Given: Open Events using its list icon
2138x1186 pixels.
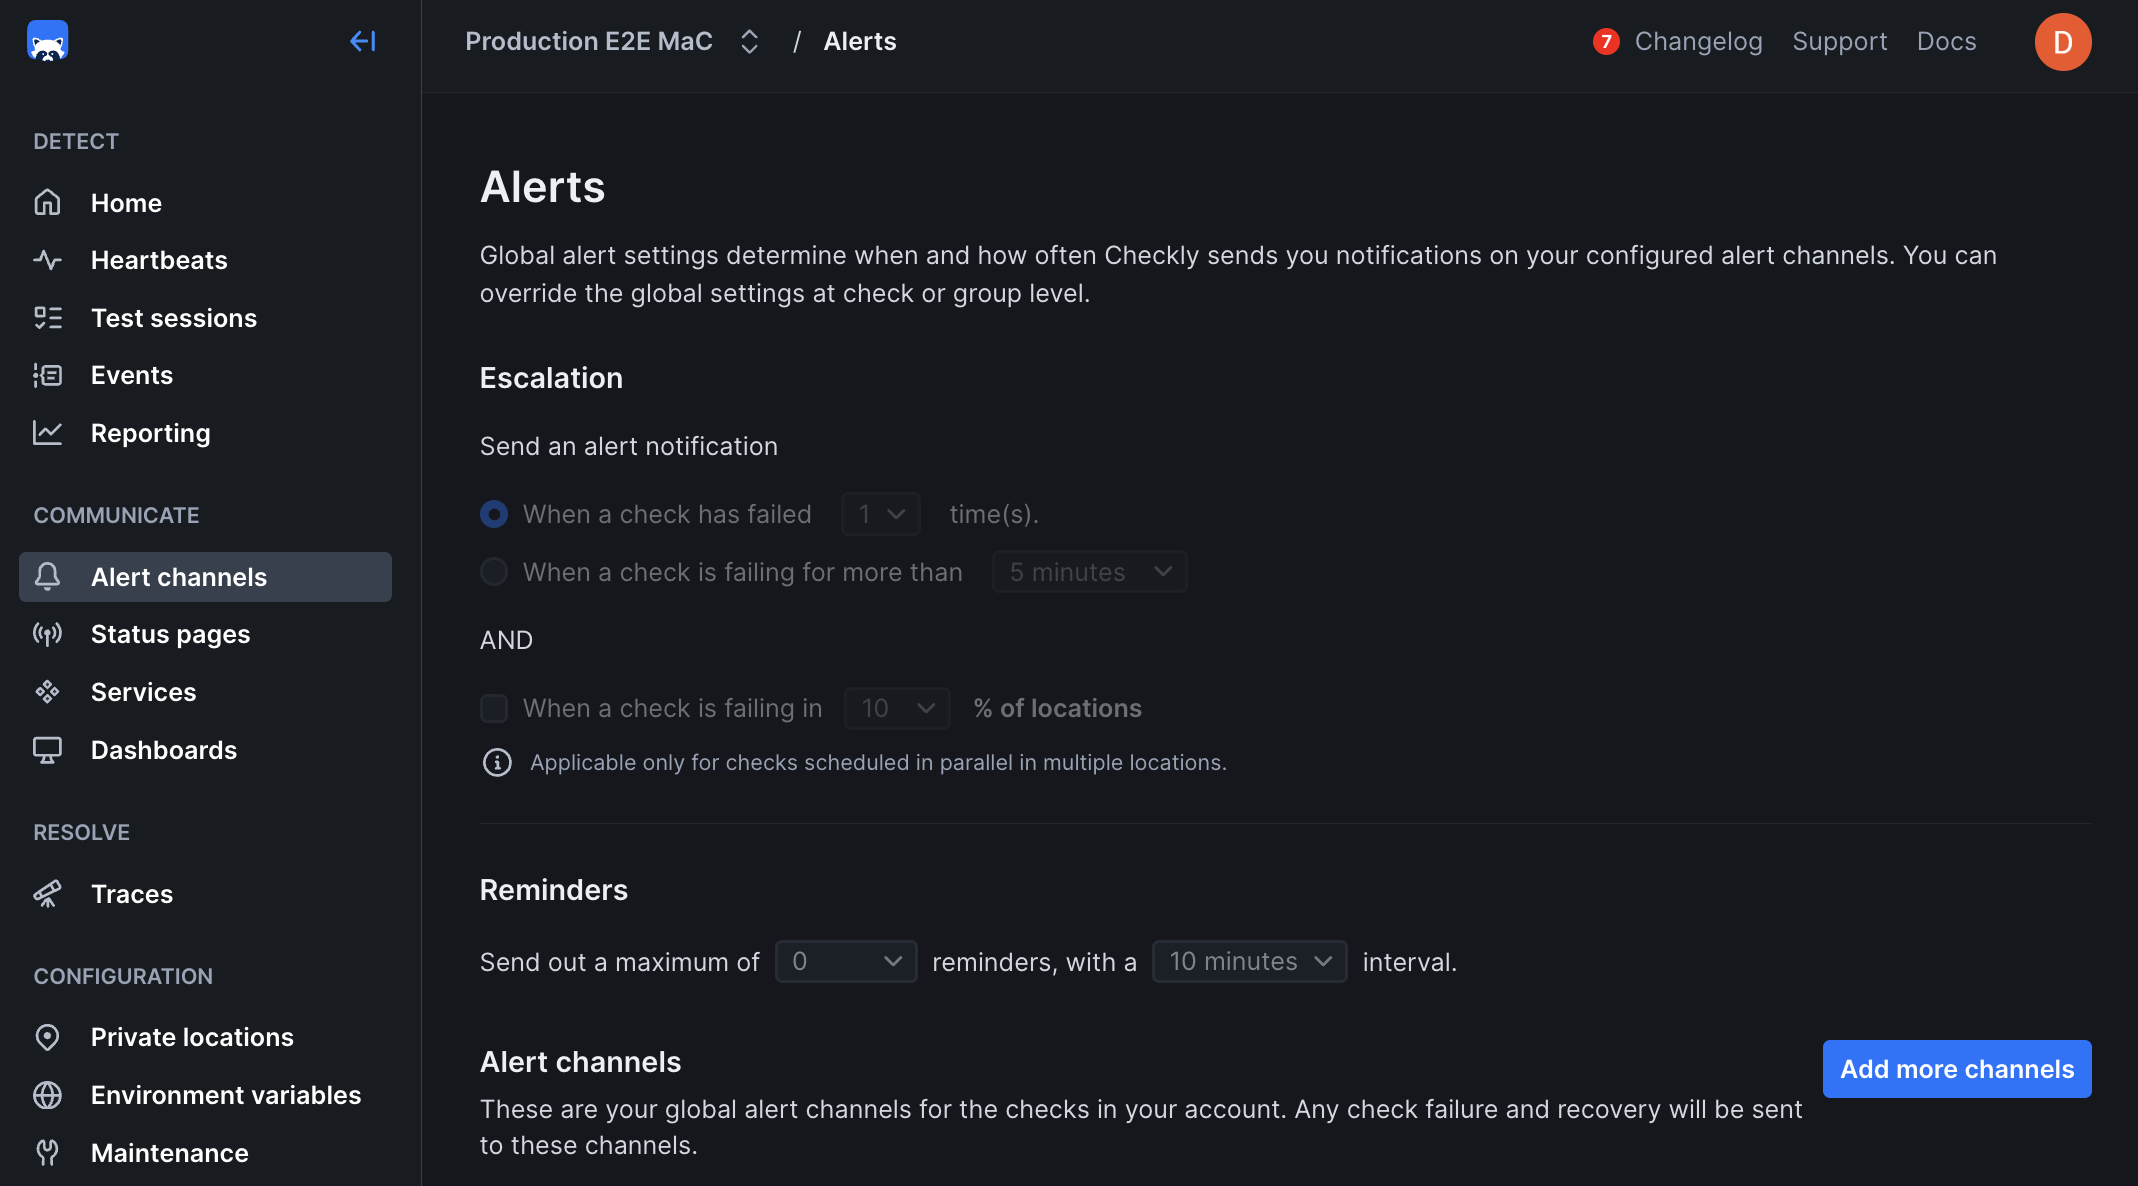Looking at the screenshot, I should (x=48, y=375).
